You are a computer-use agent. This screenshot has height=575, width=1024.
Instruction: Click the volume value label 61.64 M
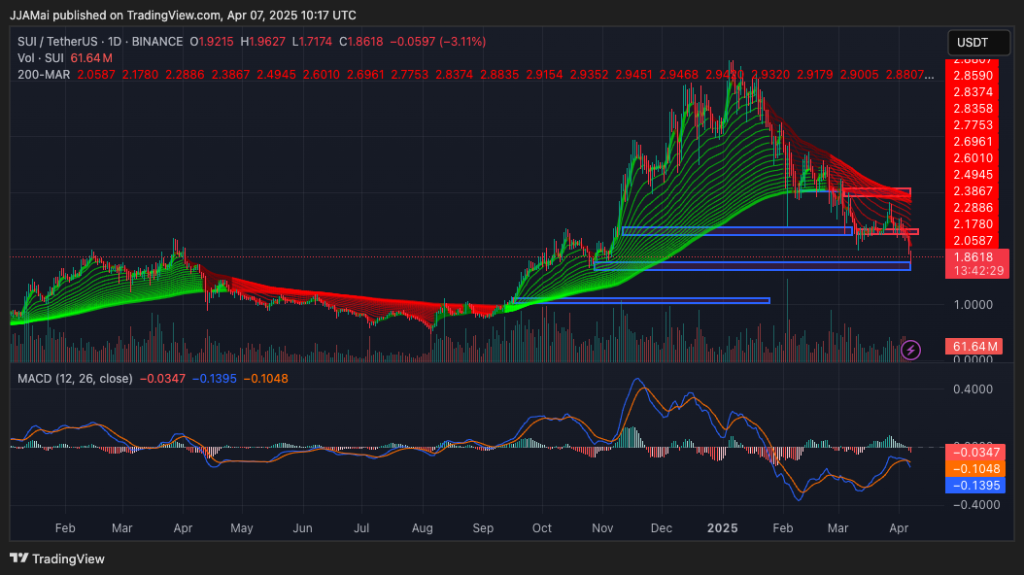coord(974,346)
